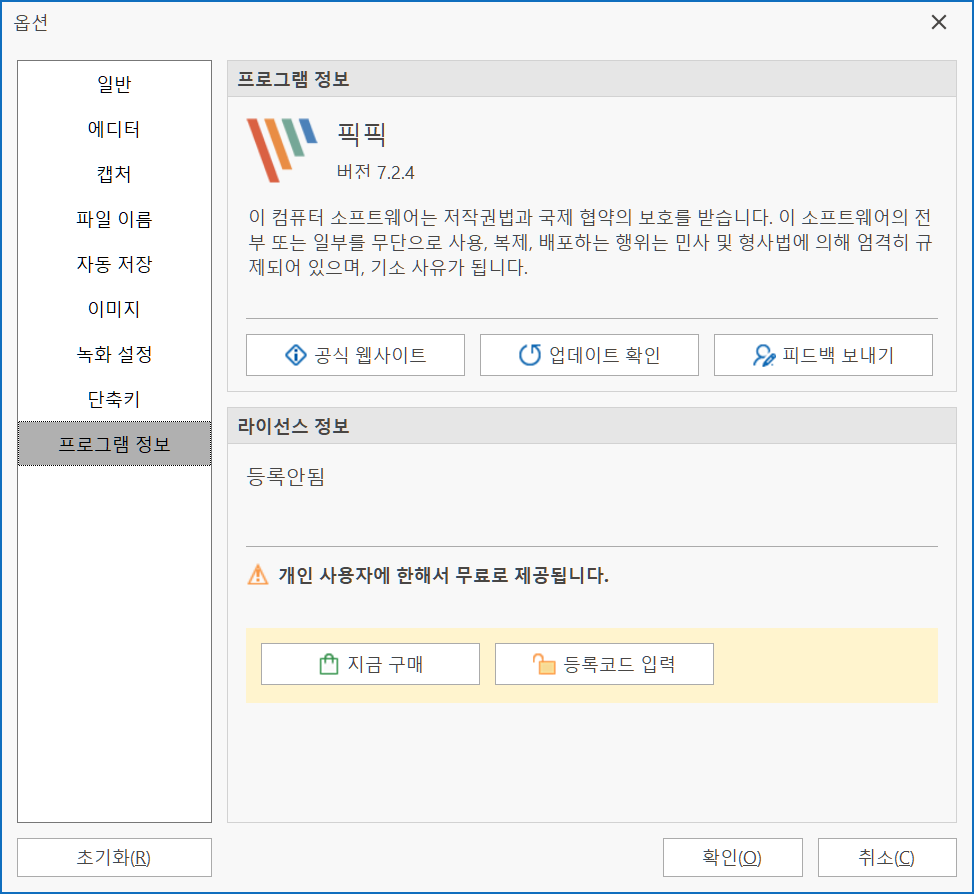974x894 pixels.
Task: Click the 옵션 window title
Action: tap(31, 23)
